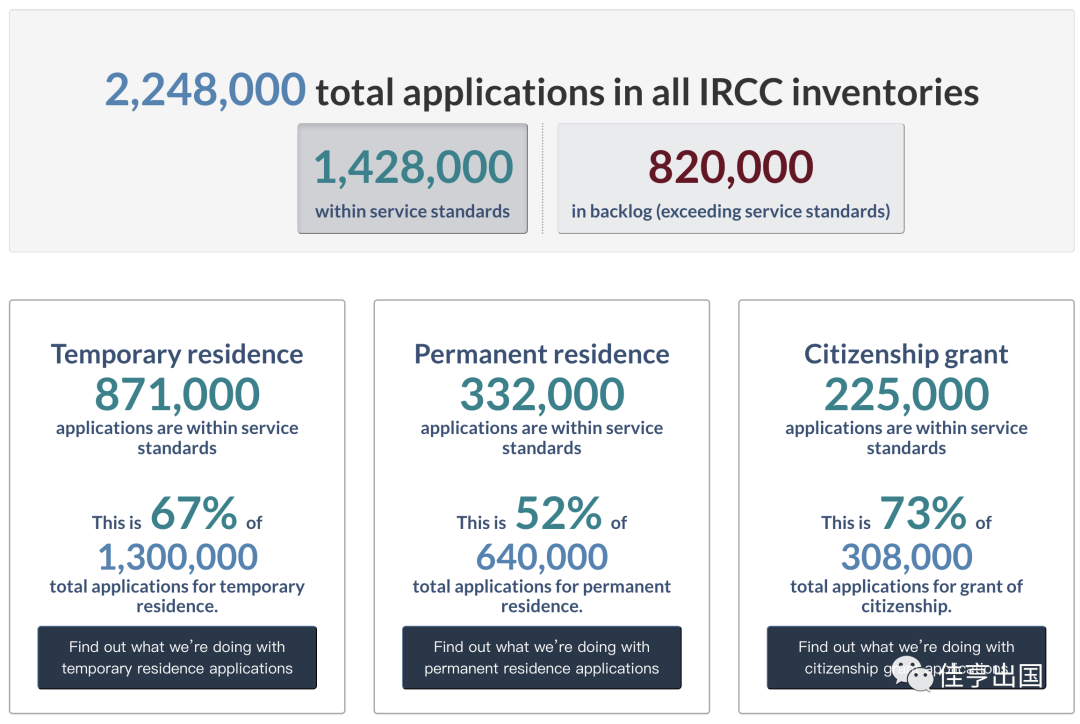The width and height of the screenshot is (1080, 724).
Task: Click the 73% citizenship percentage
Action: click(923, 514)
